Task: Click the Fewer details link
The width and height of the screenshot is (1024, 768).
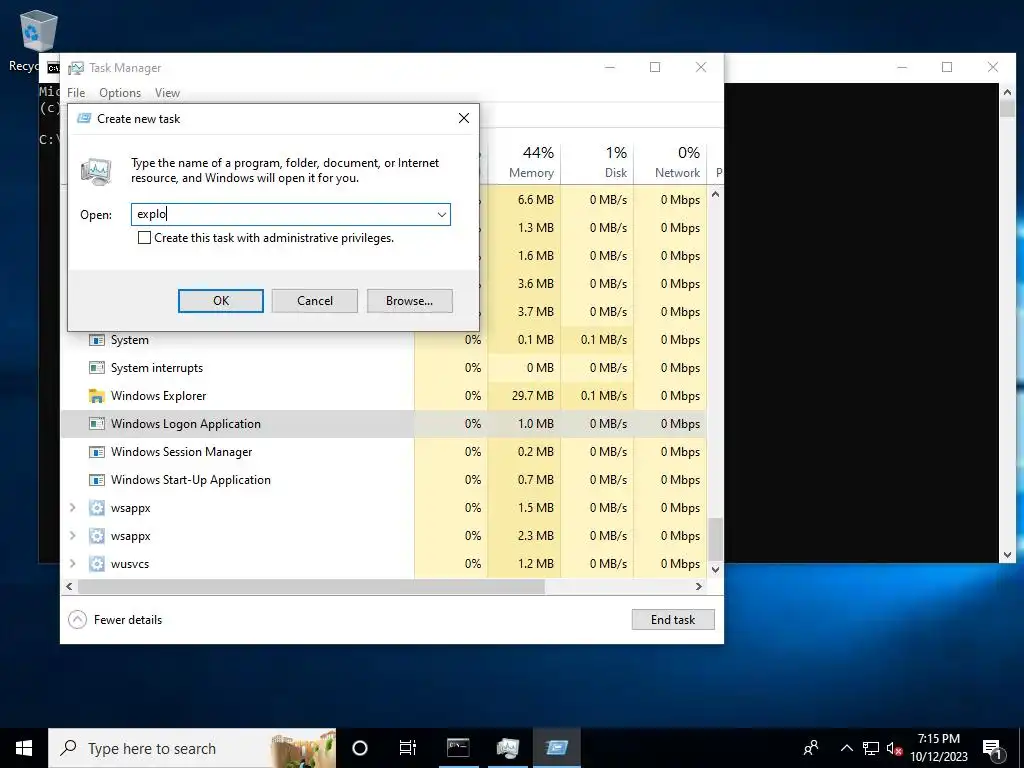Action: [x=128, y=620]
